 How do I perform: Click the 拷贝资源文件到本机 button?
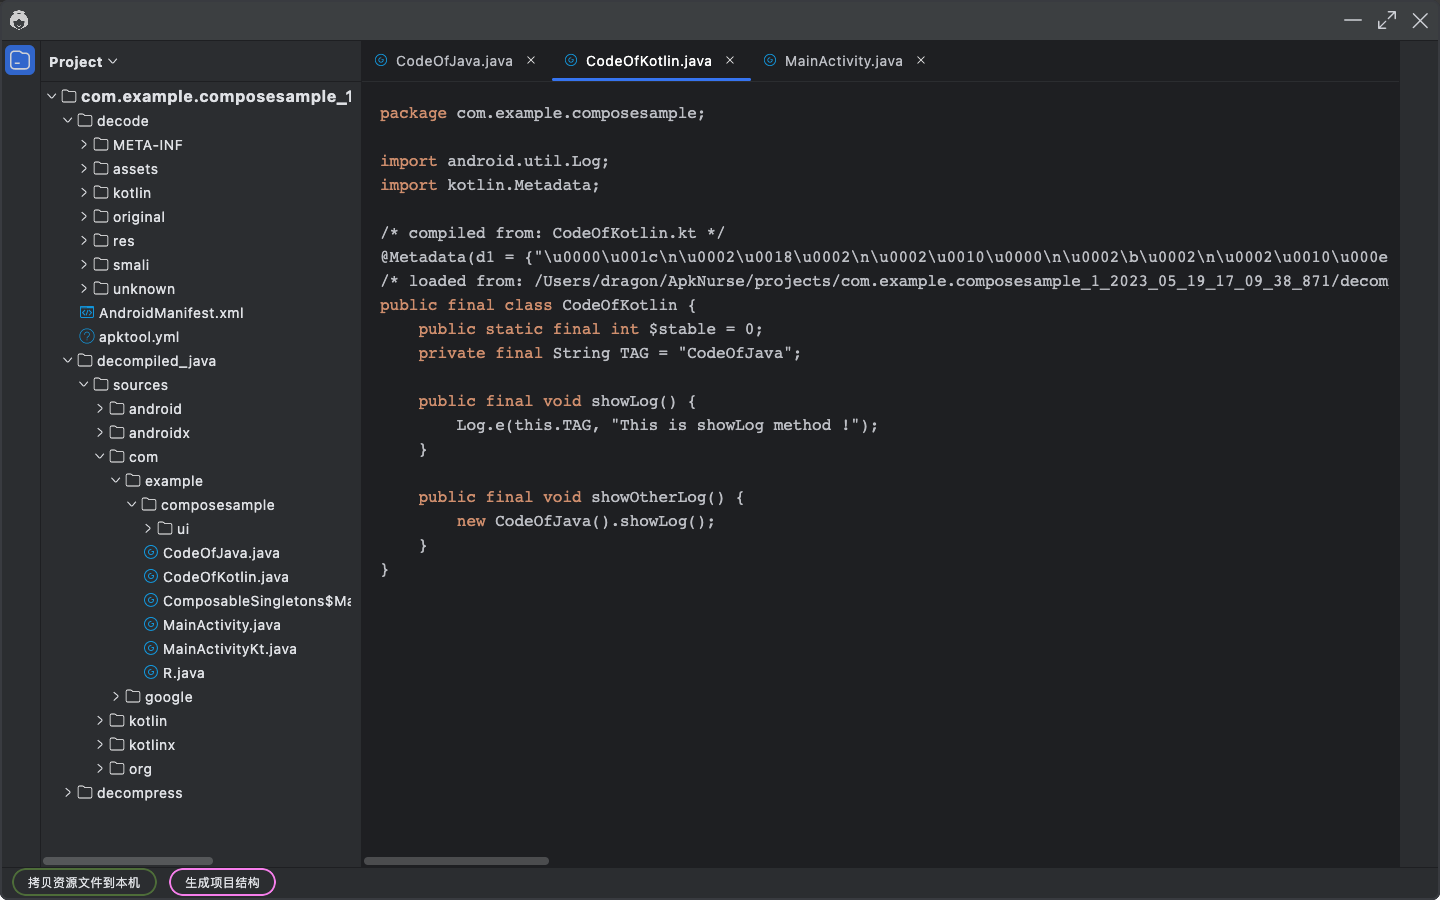point(84,882)
